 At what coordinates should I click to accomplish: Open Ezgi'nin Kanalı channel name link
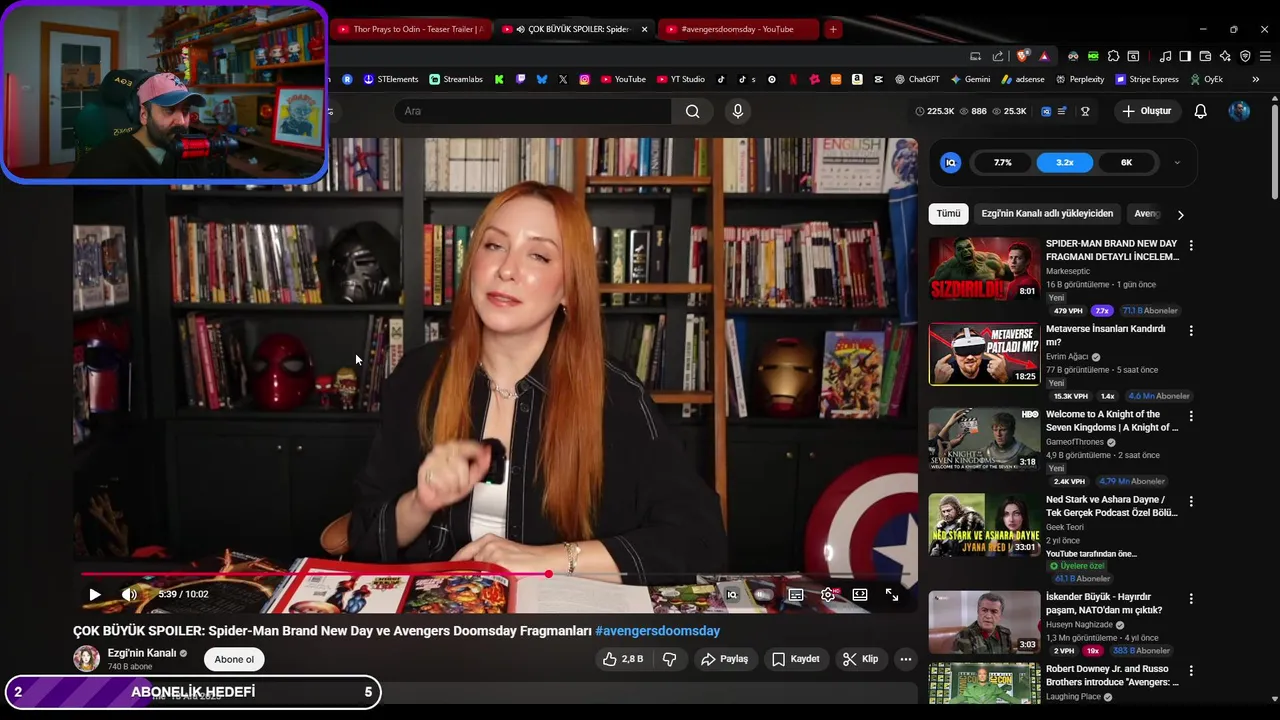pyautogui.click(x=141, y=653)
